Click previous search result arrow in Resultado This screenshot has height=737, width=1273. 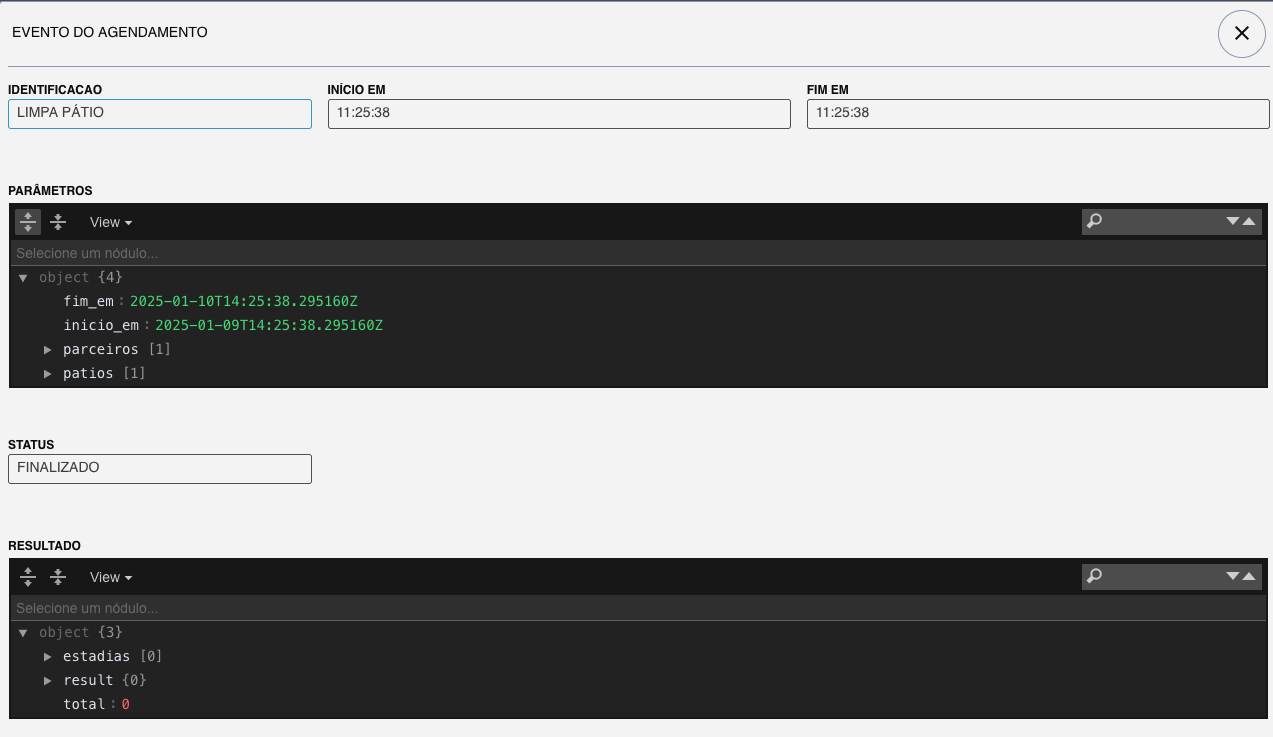click(1249, 577)
